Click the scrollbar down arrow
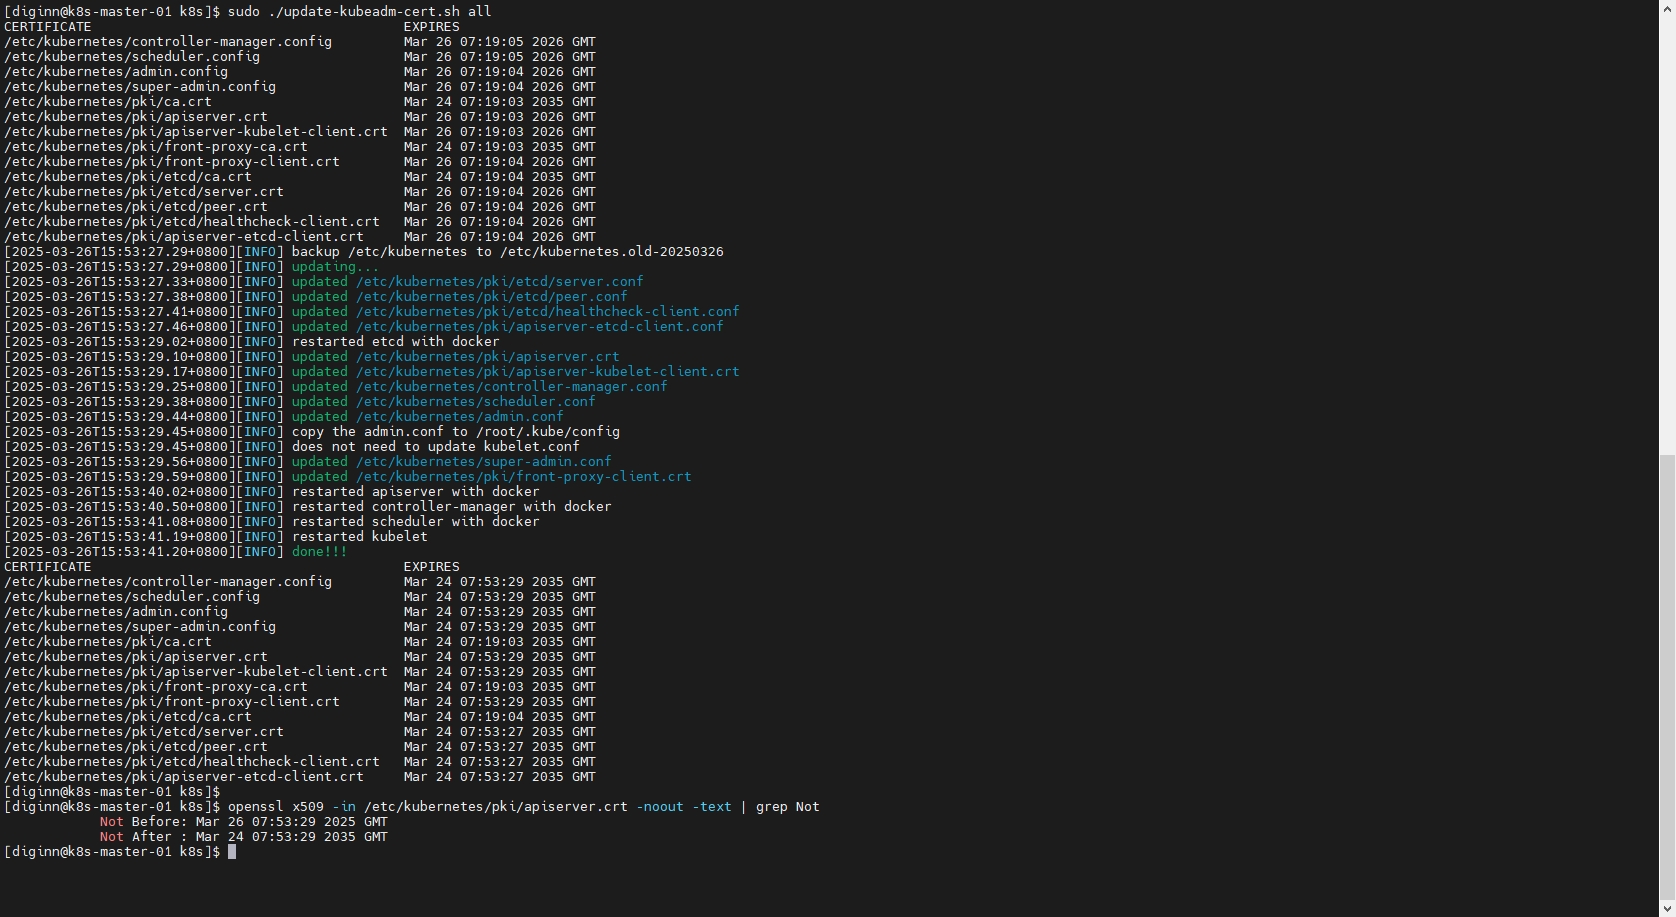This screenshot has height=917, width=1676. tap(1667, 908)
